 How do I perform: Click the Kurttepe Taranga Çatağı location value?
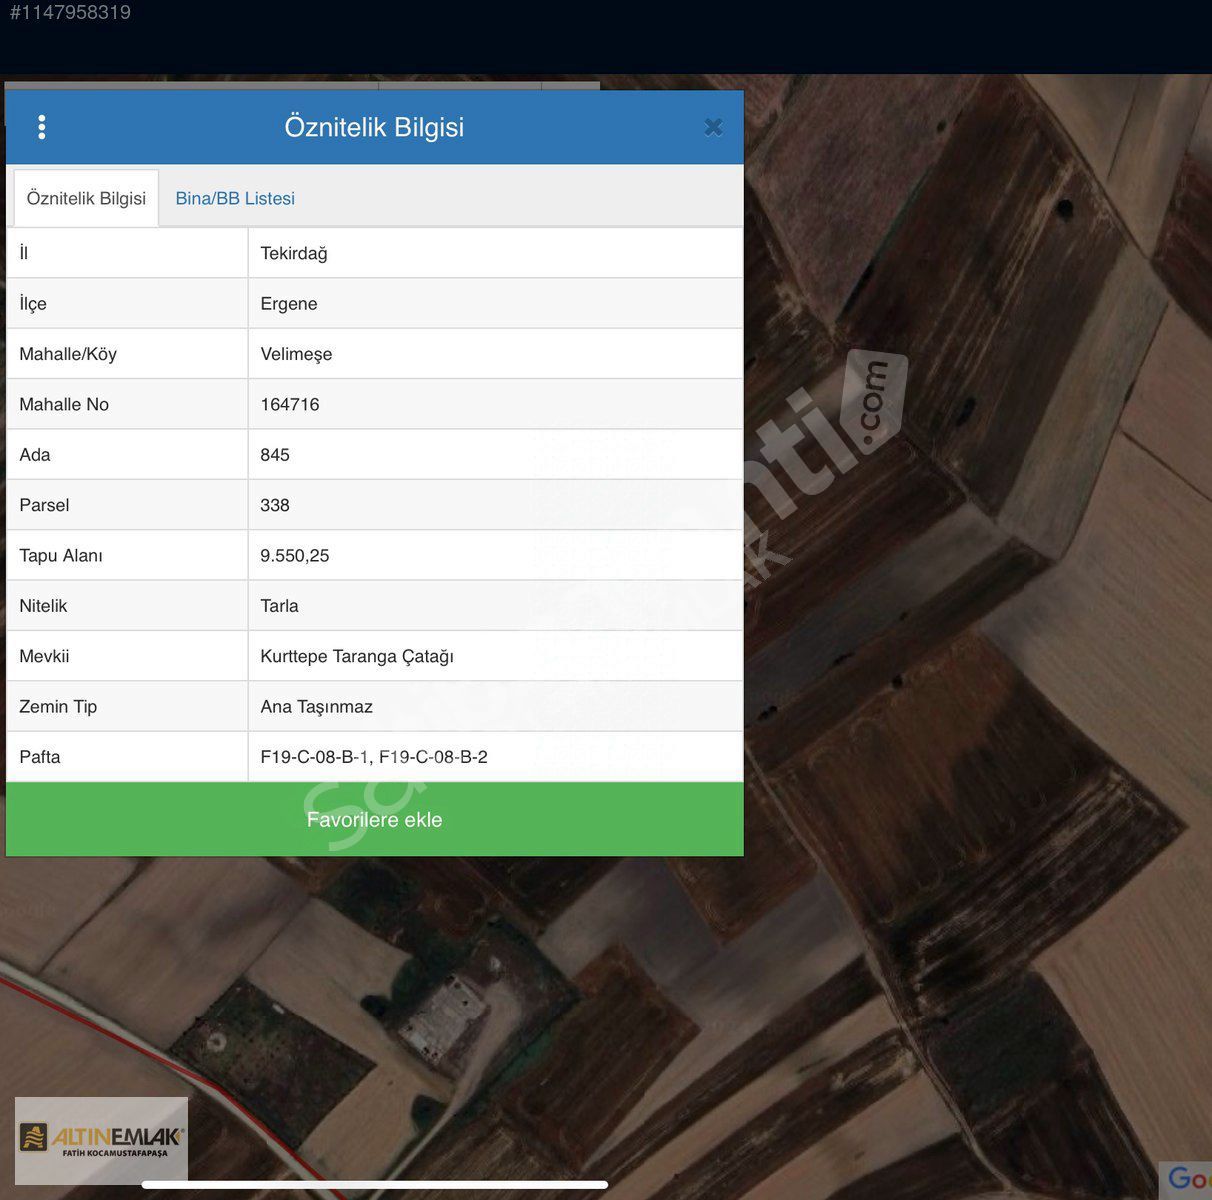click(357, 656)
